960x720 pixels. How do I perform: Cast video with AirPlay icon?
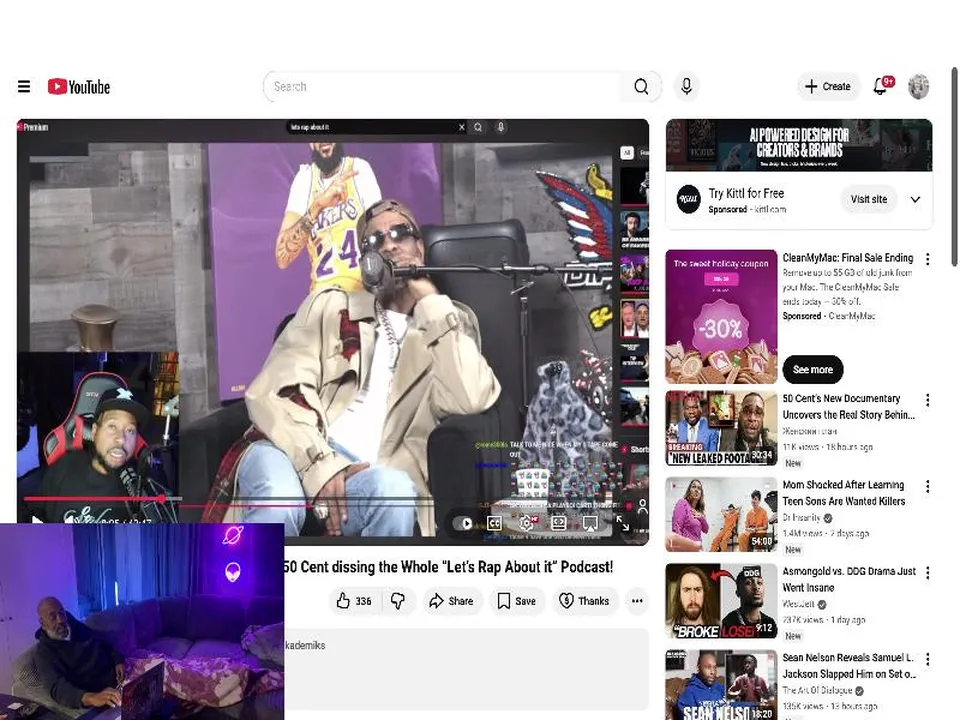(x=590, y=523)
